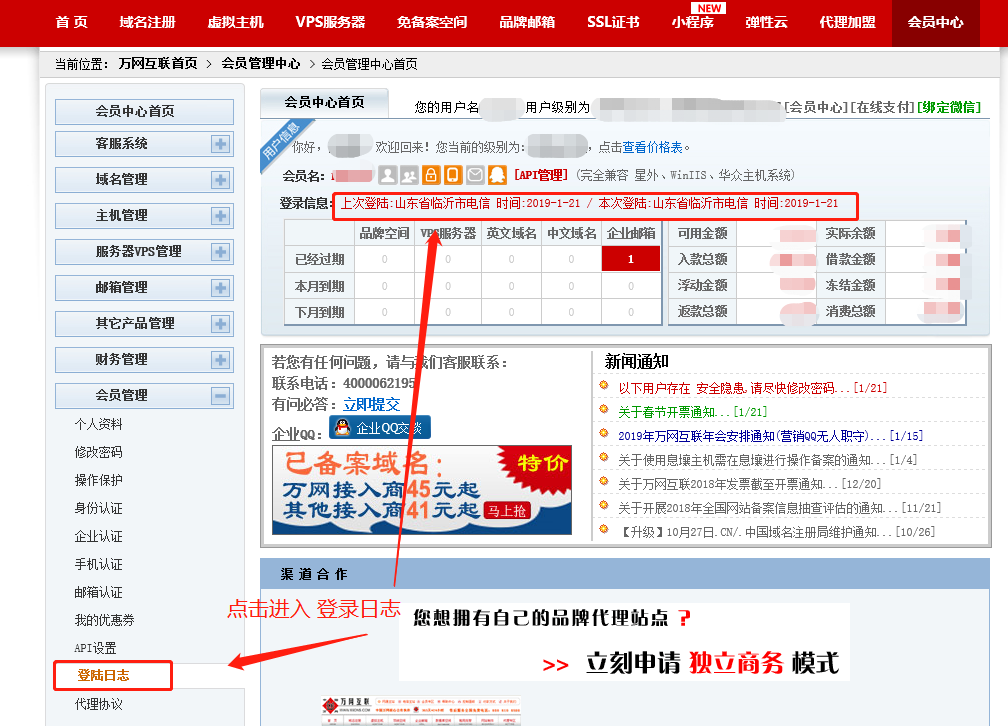This screenshot has width=1008, height=726.
Task: Open the 企业QQ交谈 chat button
Action: [380, 428]
